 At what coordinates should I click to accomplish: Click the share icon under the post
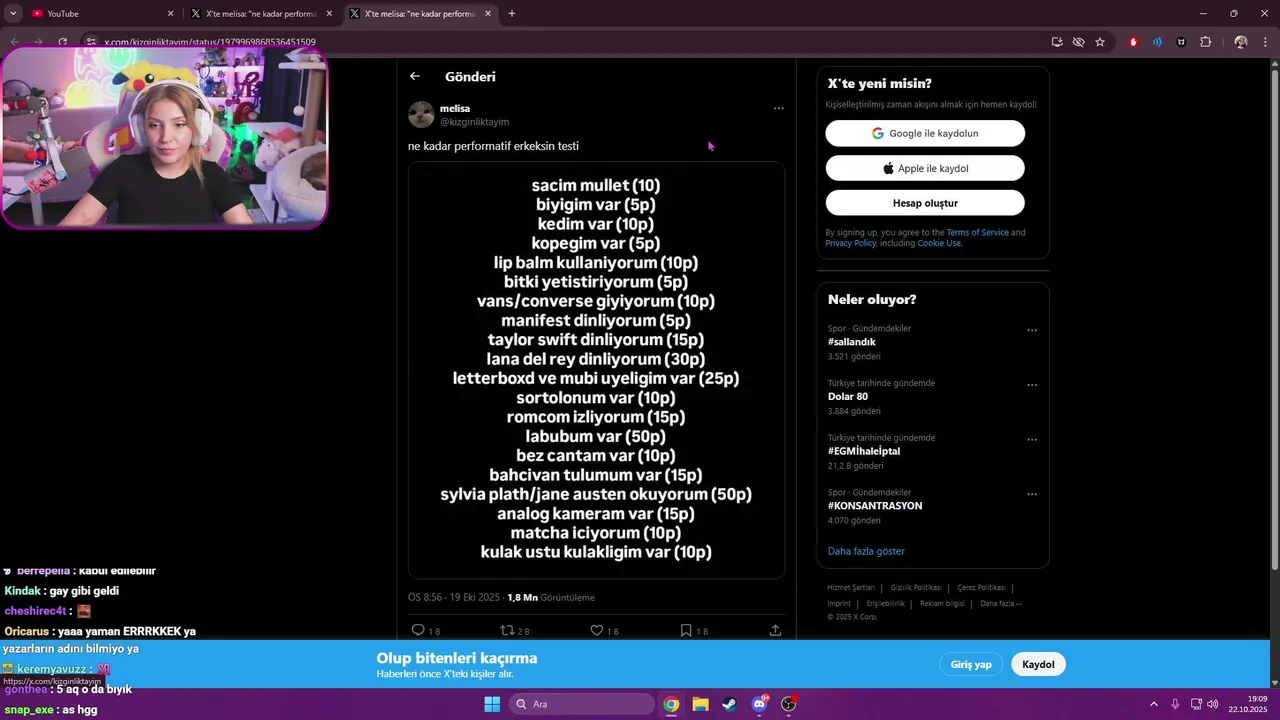775,630
